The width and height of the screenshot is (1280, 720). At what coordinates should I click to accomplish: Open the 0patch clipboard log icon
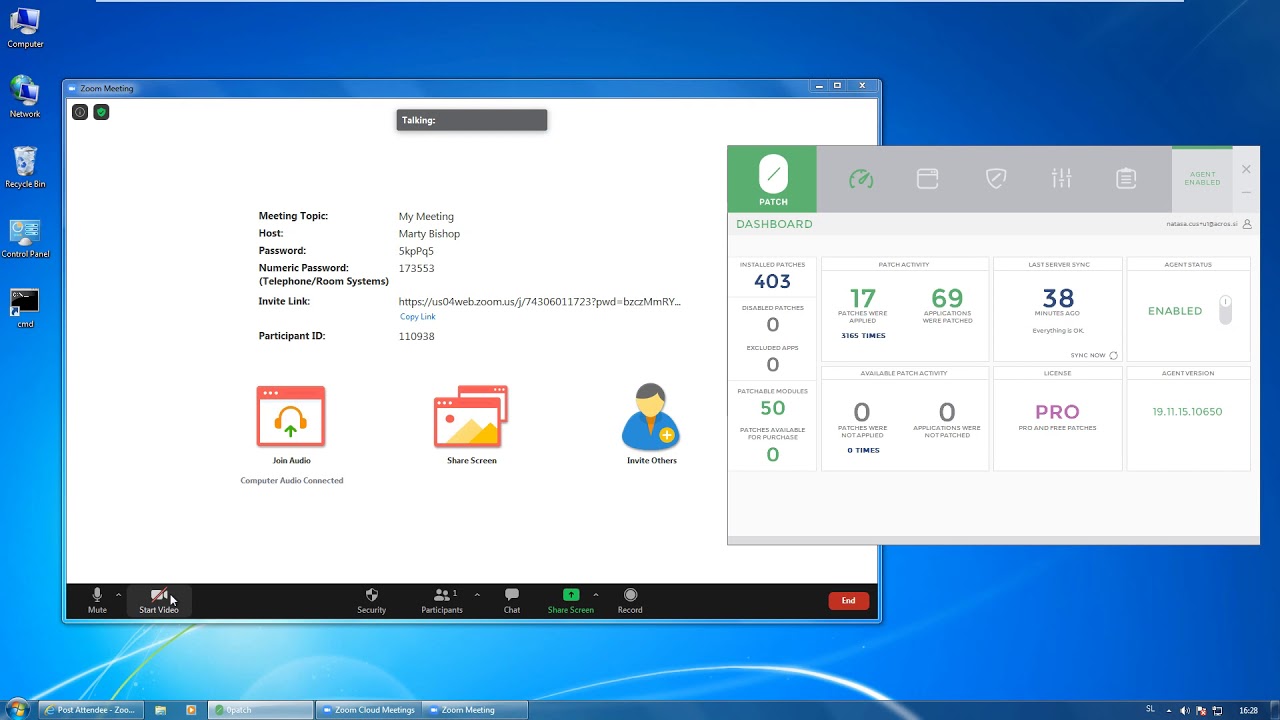coord(1126,179)
